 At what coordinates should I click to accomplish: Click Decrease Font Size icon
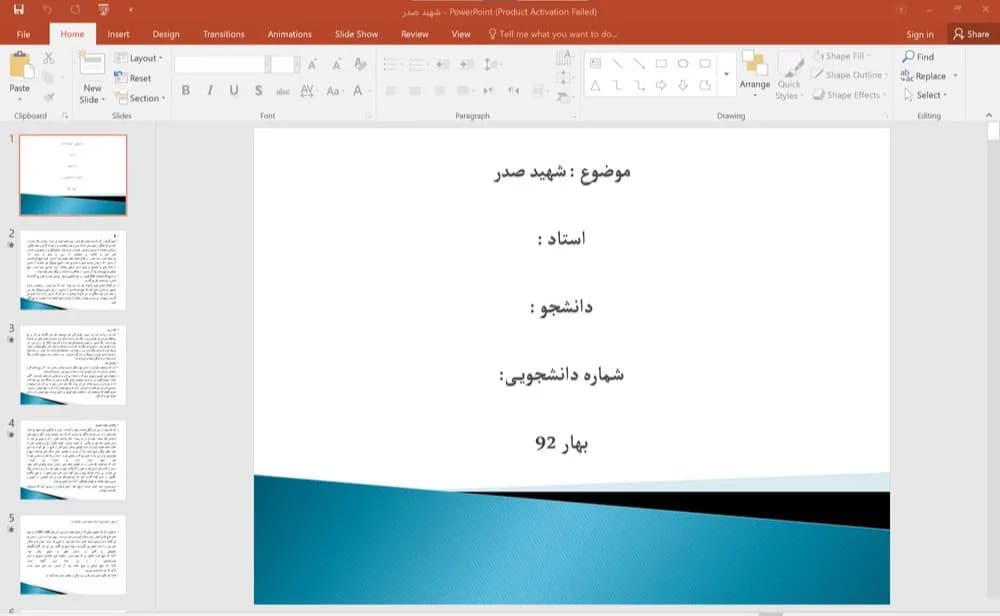coord(337,64)
